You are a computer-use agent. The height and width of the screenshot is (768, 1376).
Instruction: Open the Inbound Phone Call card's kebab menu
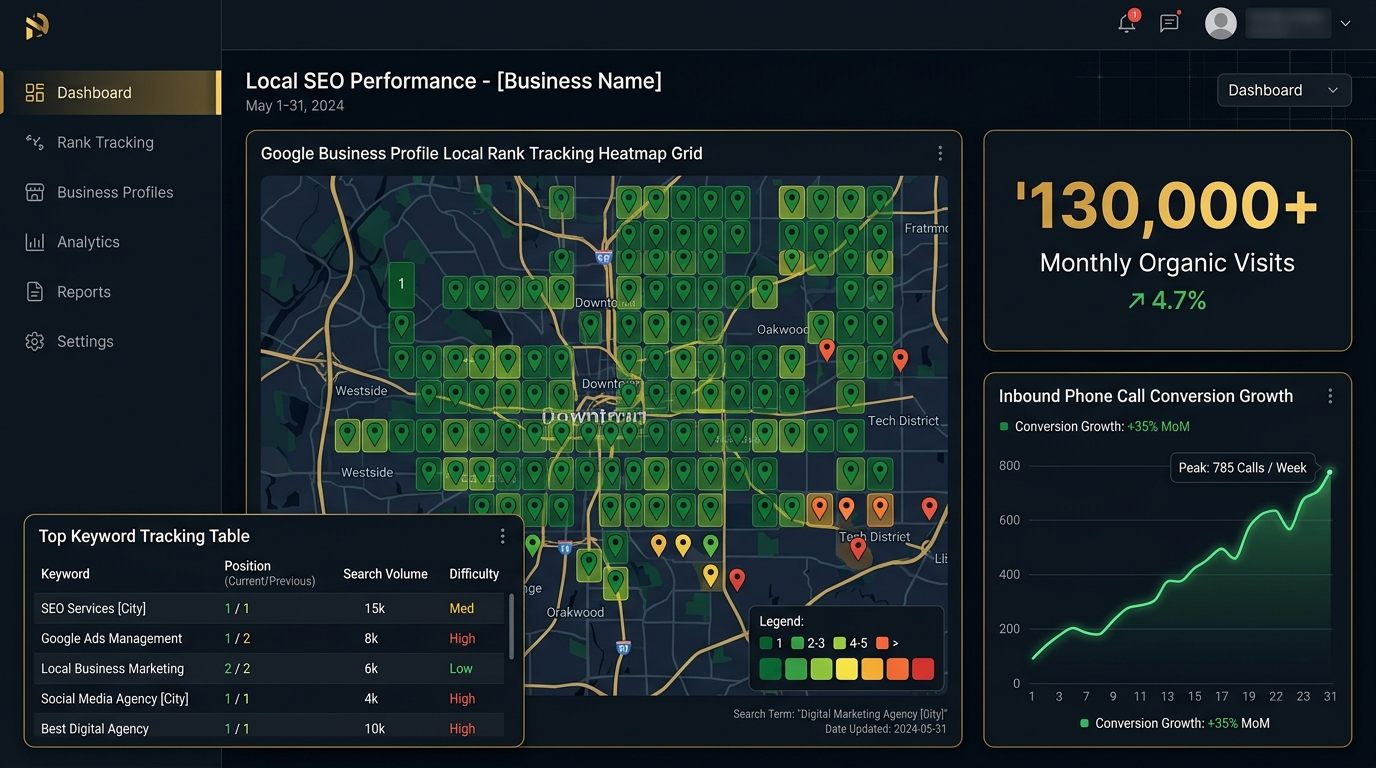click(1330, 396)
